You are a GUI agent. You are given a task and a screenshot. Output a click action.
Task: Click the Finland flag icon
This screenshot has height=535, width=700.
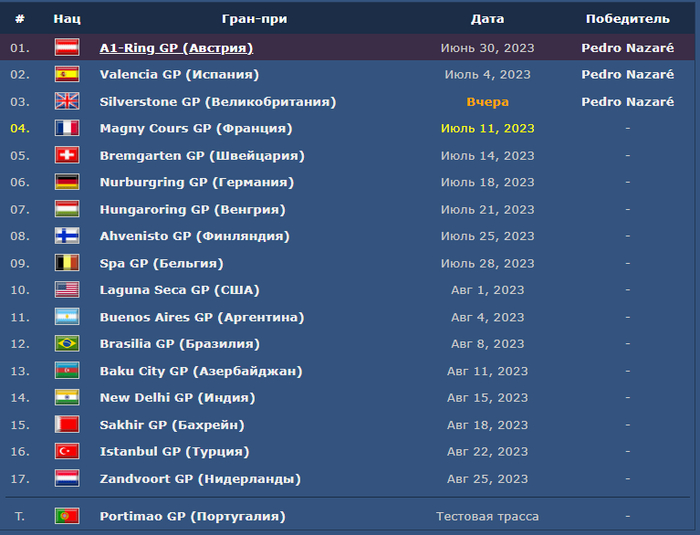click(67, 236)
